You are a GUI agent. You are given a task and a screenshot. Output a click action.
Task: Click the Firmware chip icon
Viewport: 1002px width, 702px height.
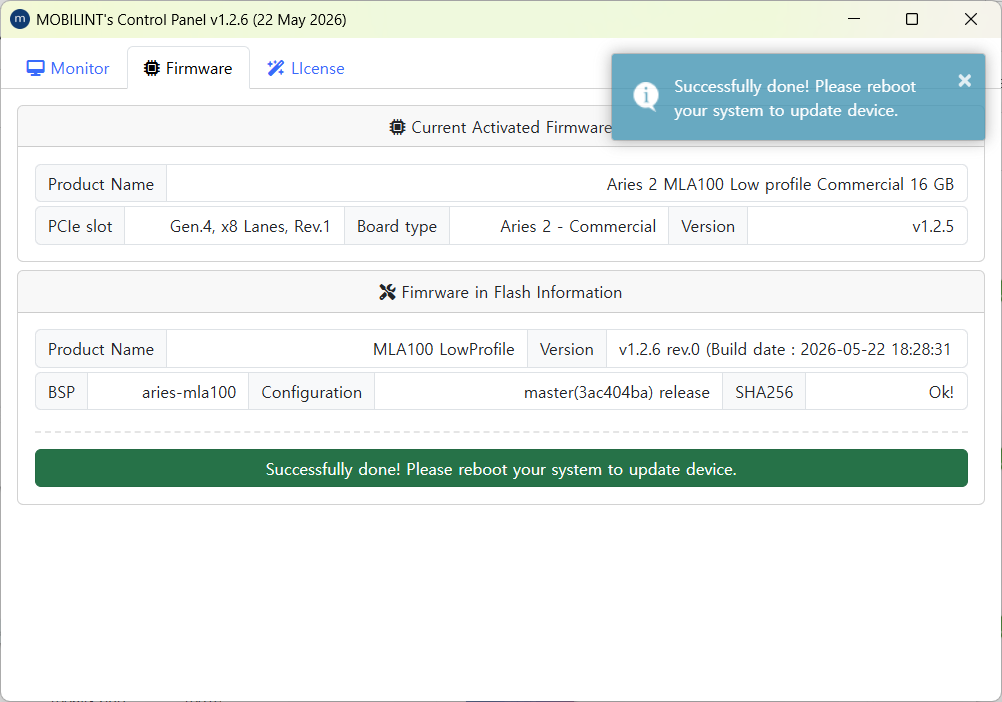pyautogui.click(x=151, y=68)
